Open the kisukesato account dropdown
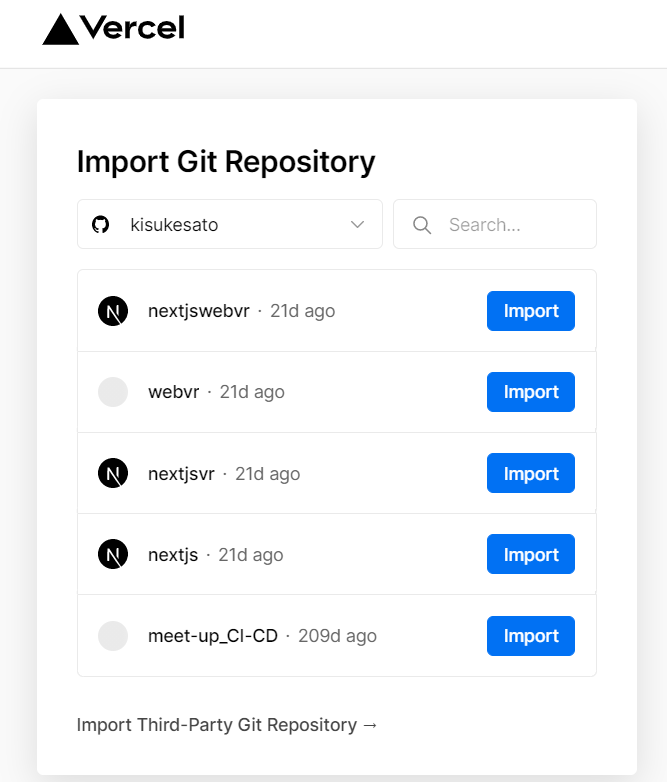This screenshot has height=782, width=667. (230, 224)
